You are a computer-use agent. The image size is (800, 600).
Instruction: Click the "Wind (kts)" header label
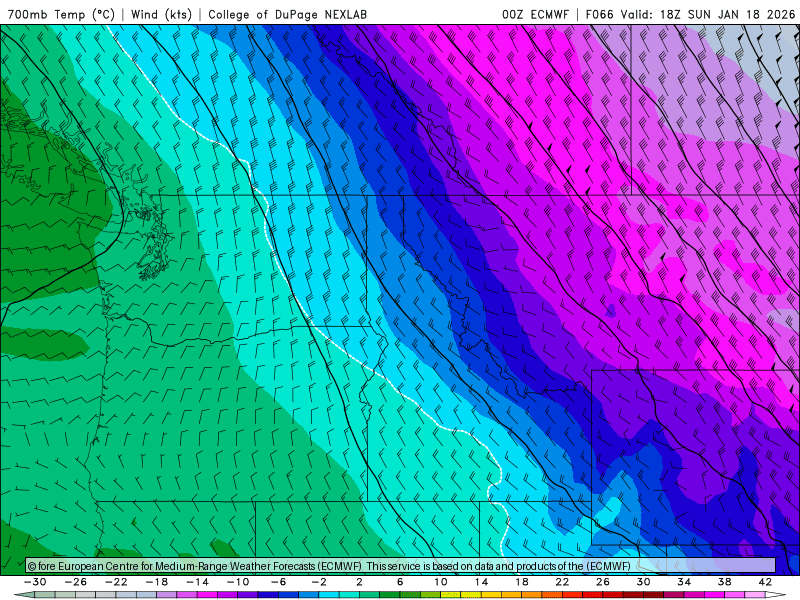pos(161,14)
